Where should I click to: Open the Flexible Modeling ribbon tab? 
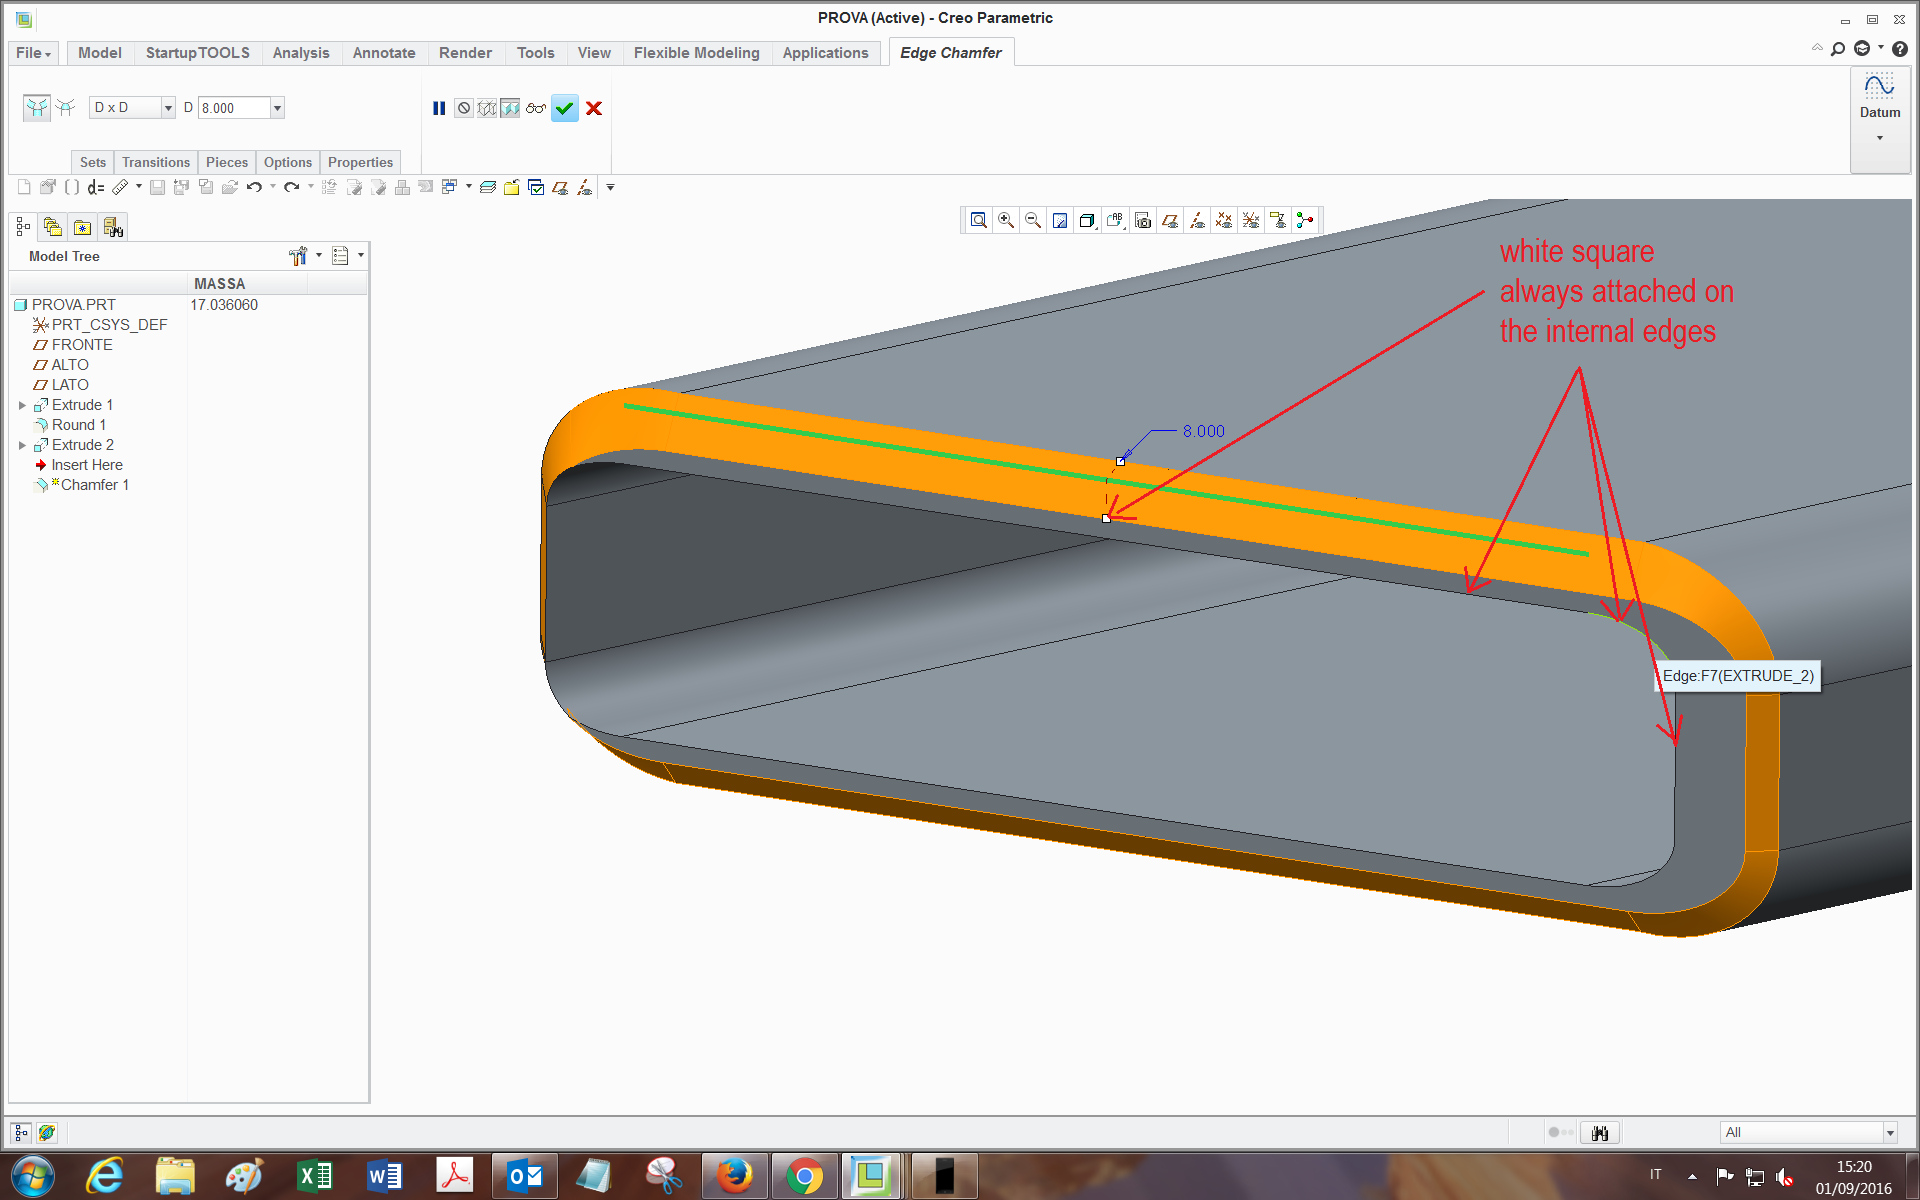pos(696,53)
